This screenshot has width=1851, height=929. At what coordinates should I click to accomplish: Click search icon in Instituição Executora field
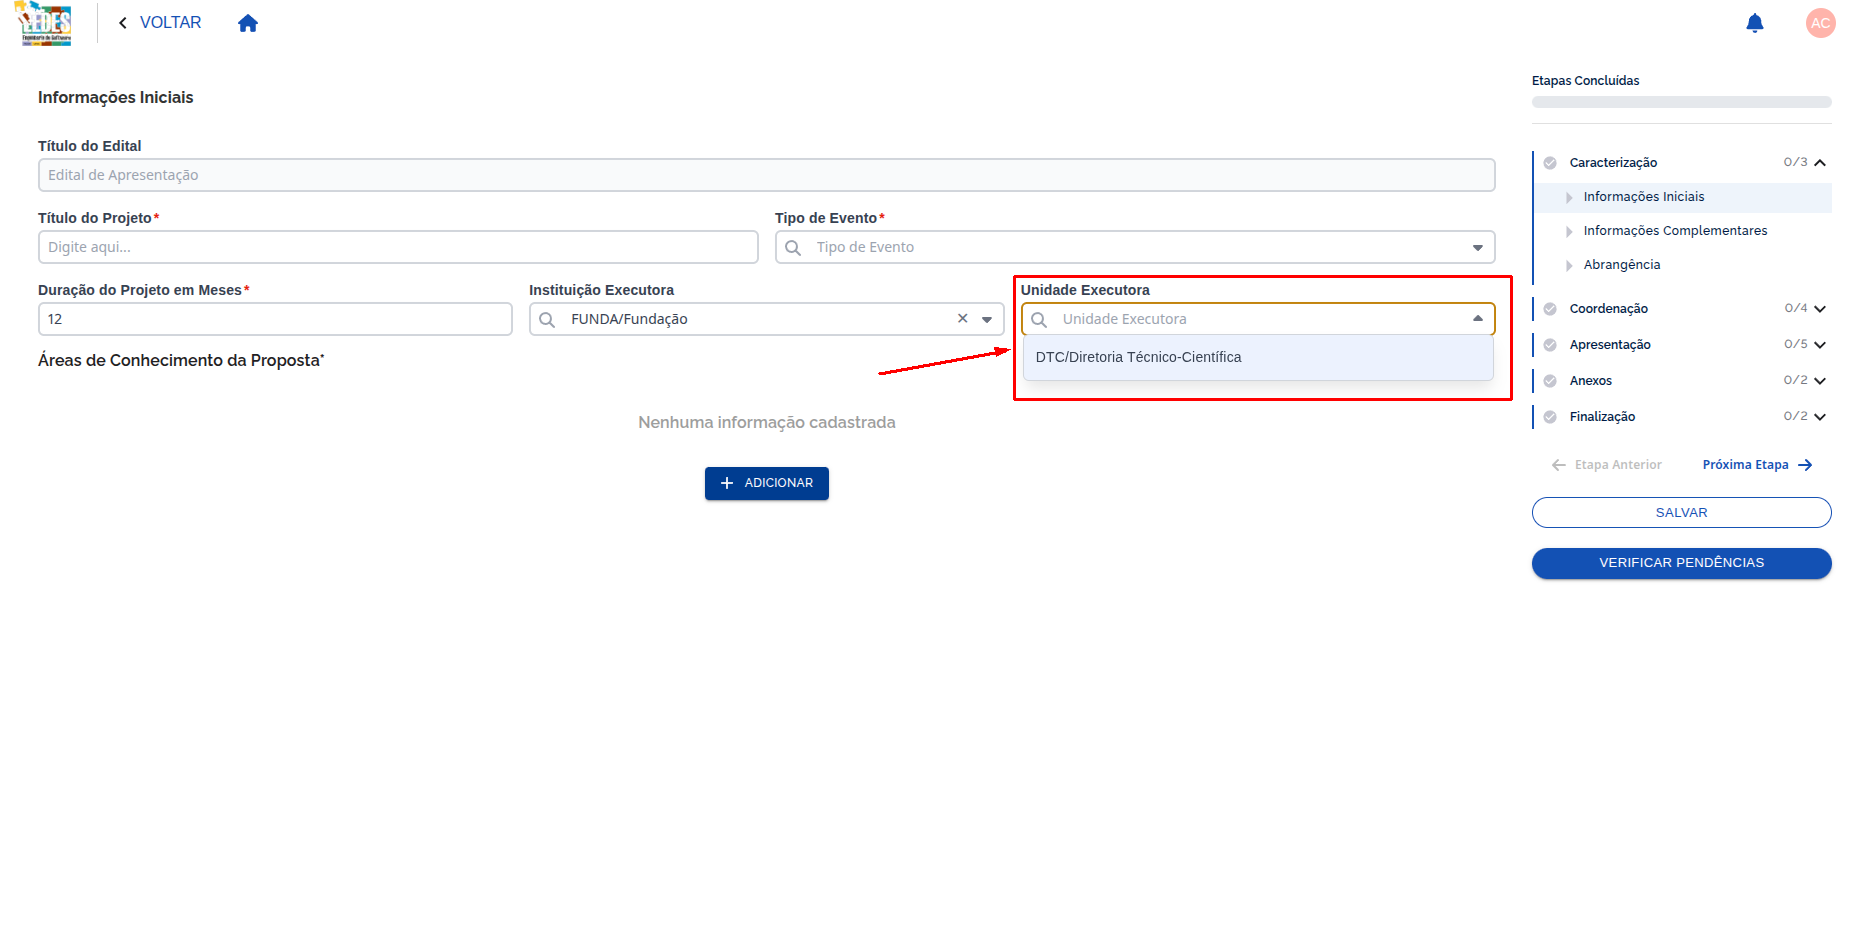(x=547, y=319)
